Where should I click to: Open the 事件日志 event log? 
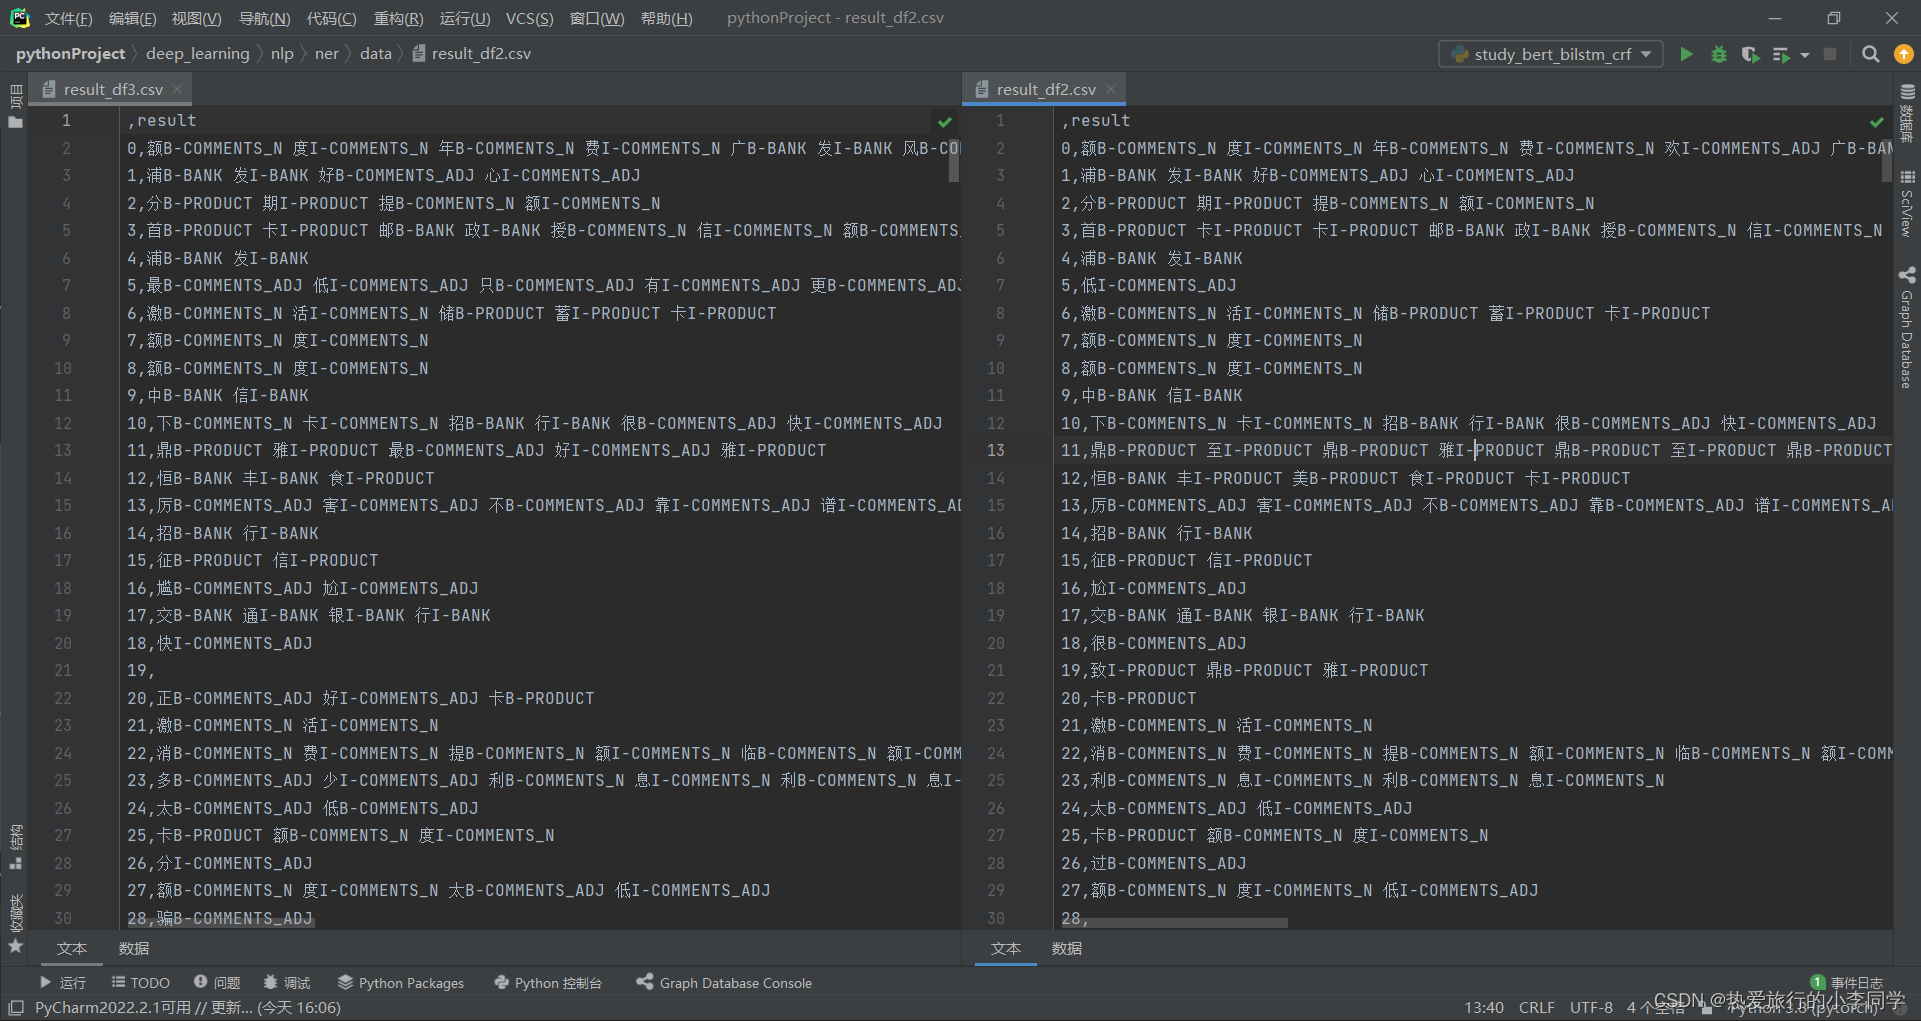coord(1847,983)
